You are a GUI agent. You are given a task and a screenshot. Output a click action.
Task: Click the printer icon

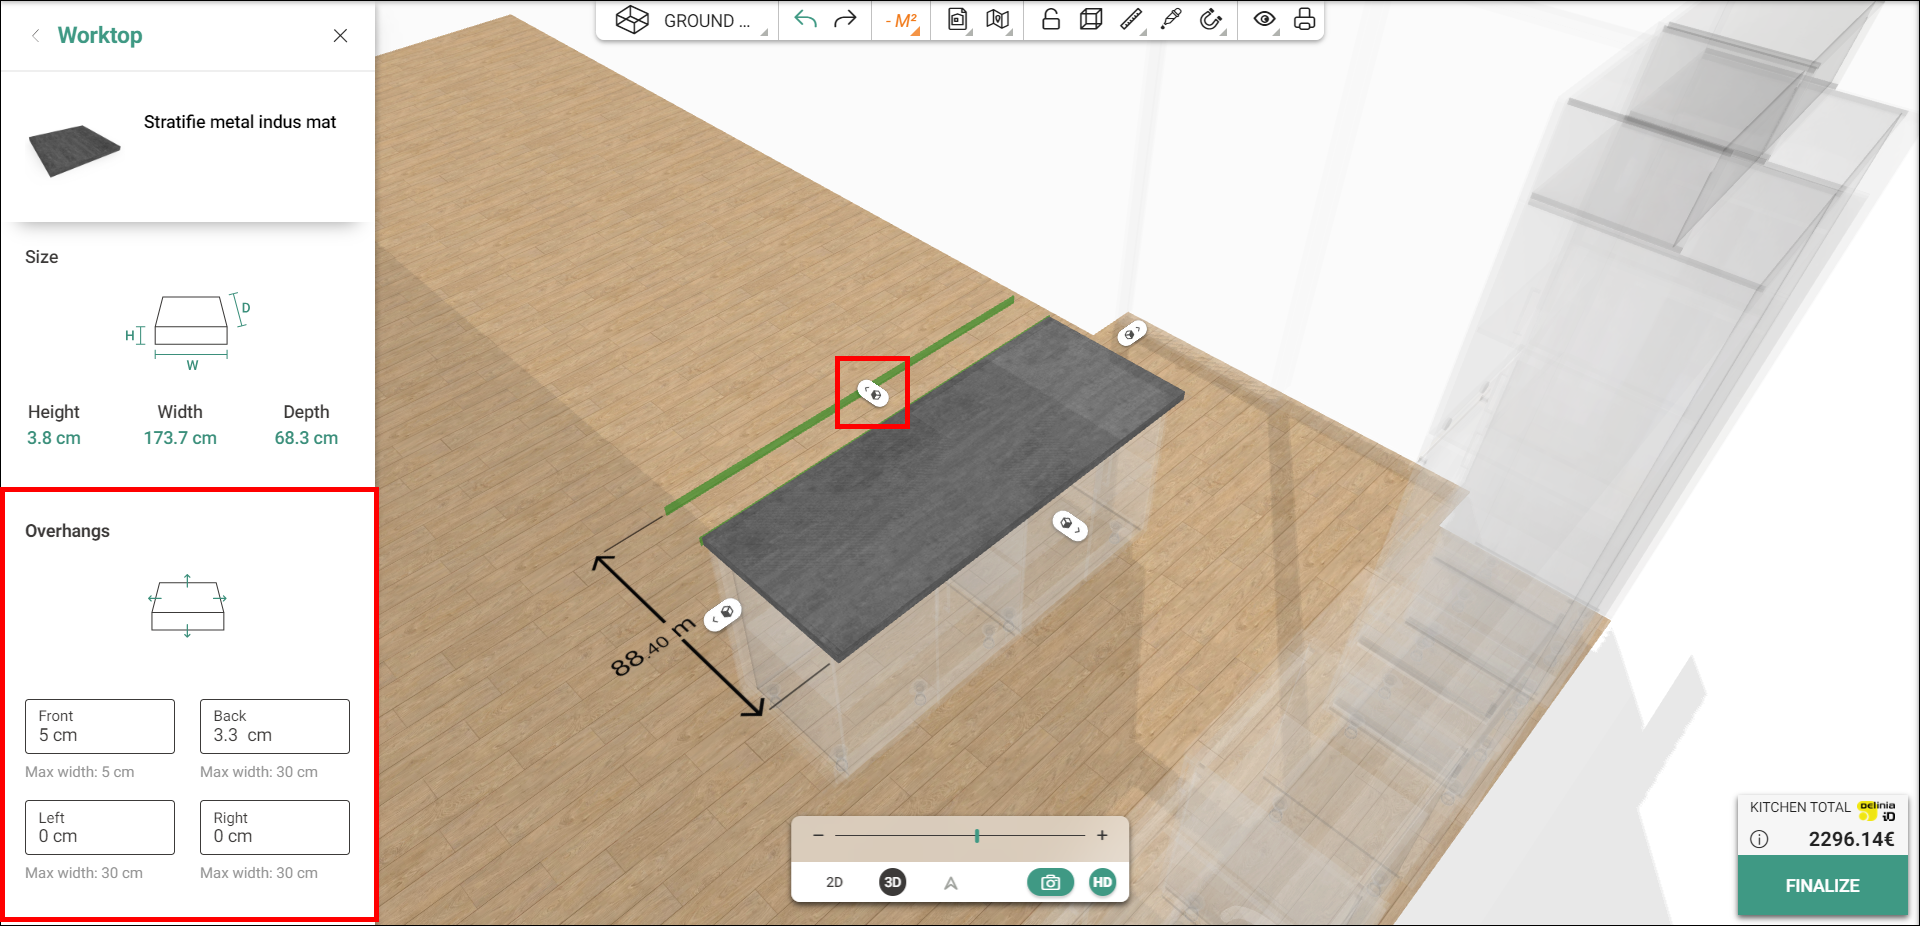click(1304, 20)
